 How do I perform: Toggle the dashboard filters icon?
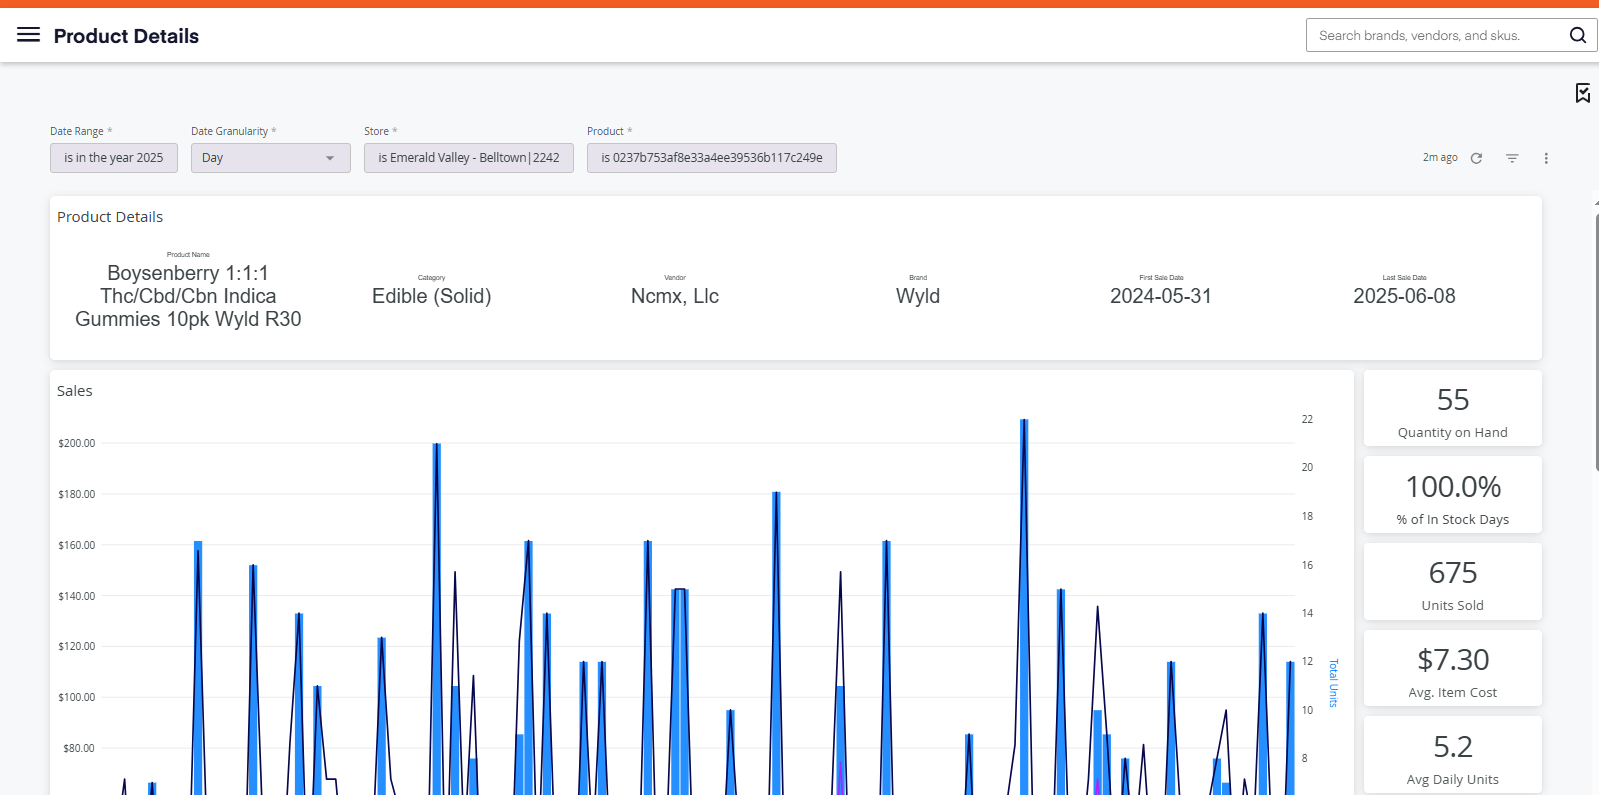(1512, 158)
